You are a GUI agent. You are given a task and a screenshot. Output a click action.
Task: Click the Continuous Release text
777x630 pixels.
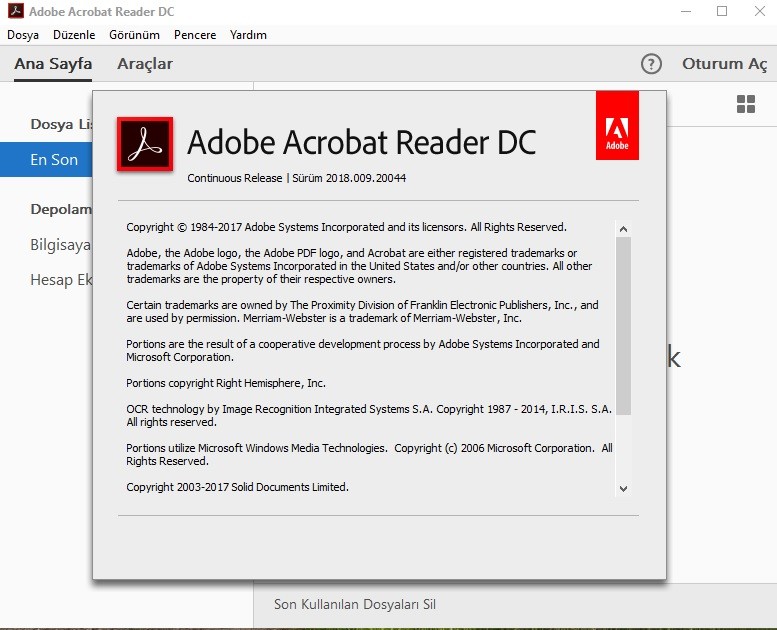click(234, 178)
